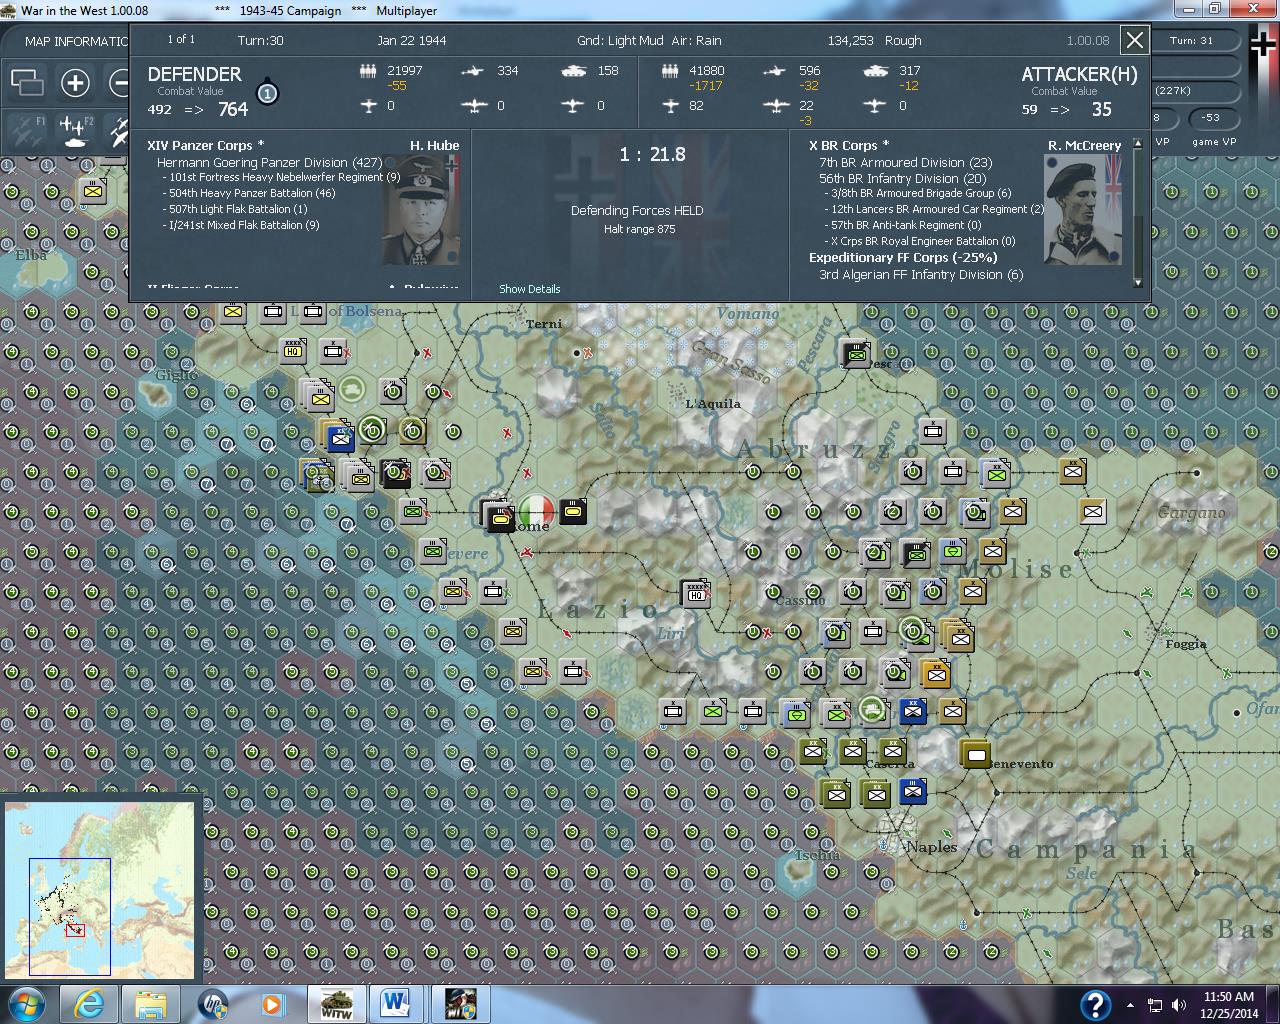1280x1024 pixels.
Task: Open the Windows Start menu
Action: pos(25,1003)
